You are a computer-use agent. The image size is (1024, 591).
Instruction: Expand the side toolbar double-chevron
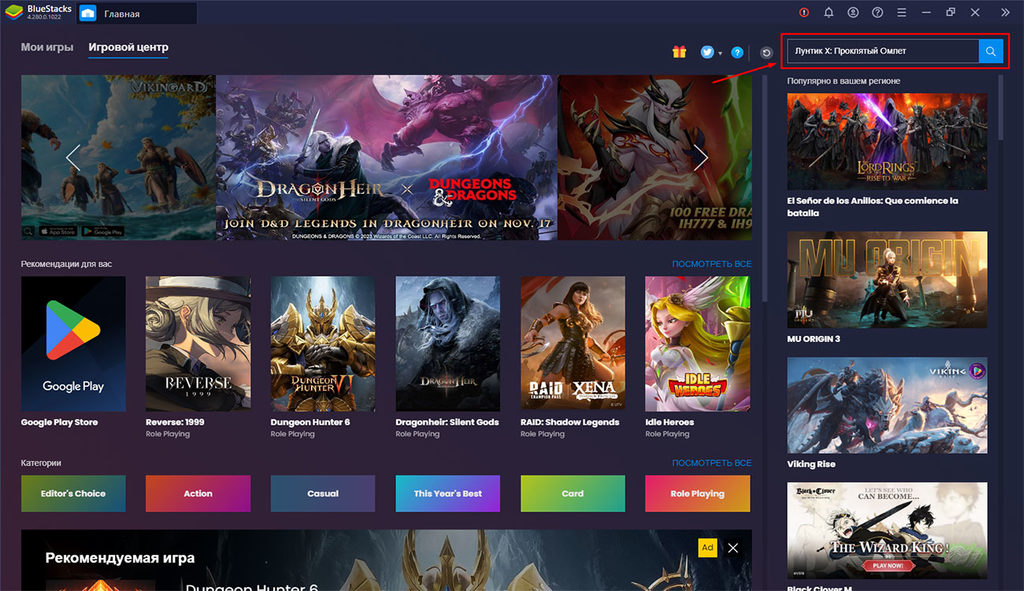pyautogui.click(x=1005, y=12)
